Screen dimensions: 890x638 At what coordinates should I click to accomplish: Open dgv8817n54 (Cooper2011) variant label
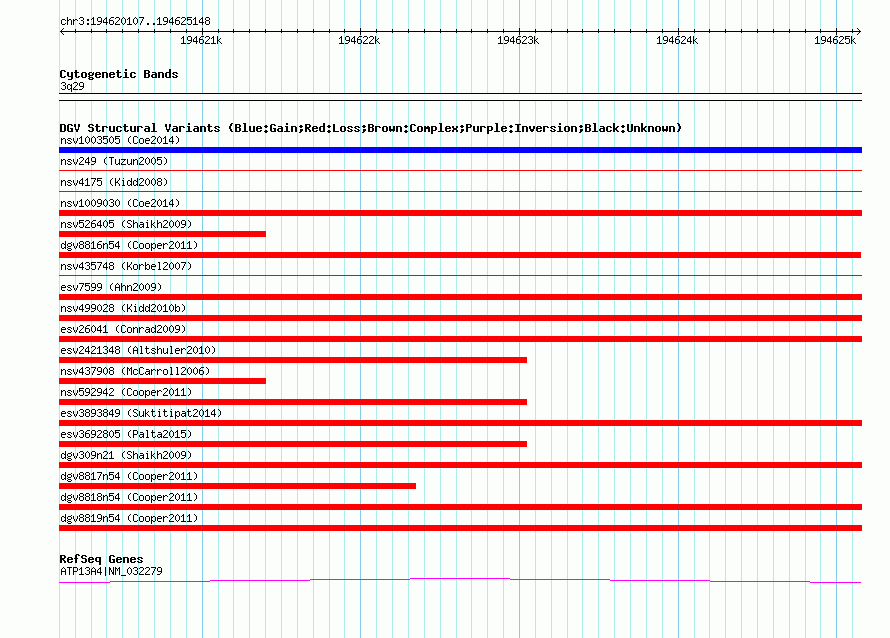[x=129, y=476]
